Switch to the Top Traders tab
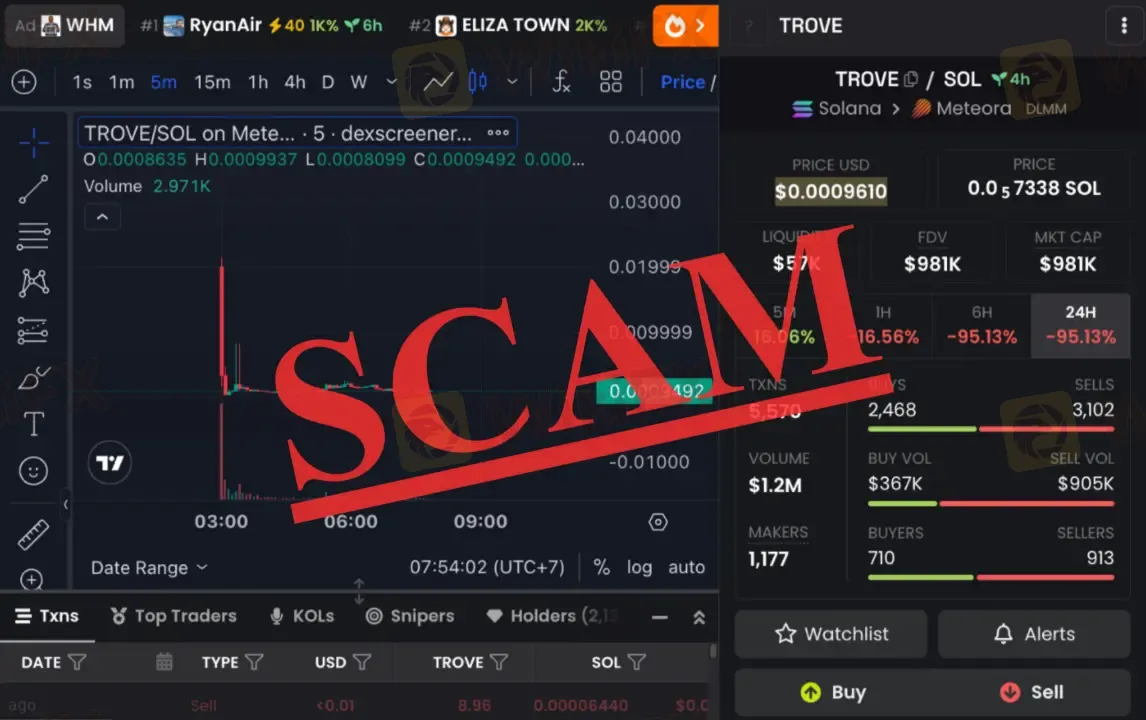Viewport: 1146px width, 720px height. click(x=174, y=616)
